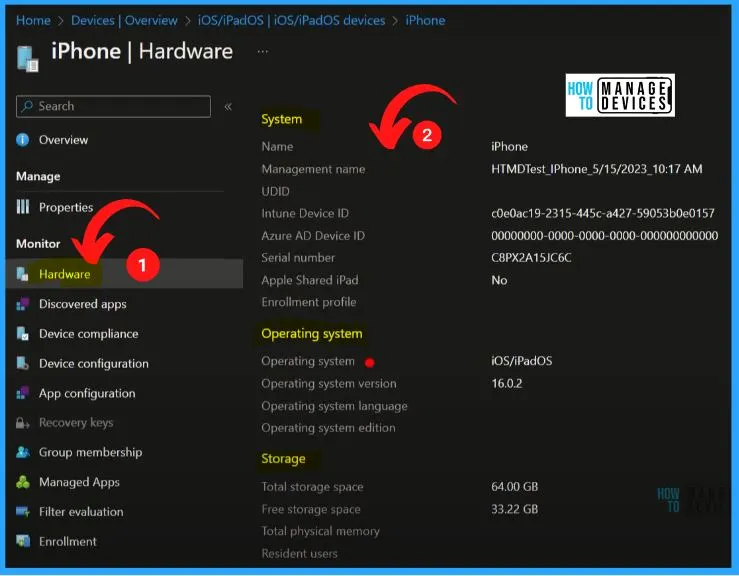This screenshot has height=576, width=739.
Task: Click the Overview info icon
Action: point(22,140)
